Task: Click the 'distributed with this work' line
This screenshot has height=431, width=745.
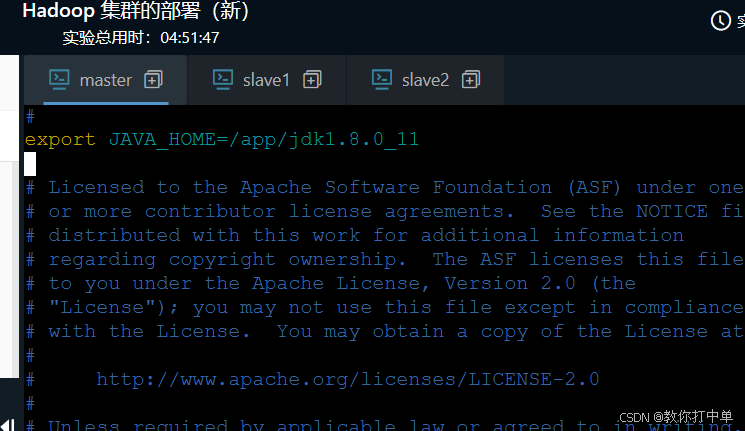Action: pos(355,236)
